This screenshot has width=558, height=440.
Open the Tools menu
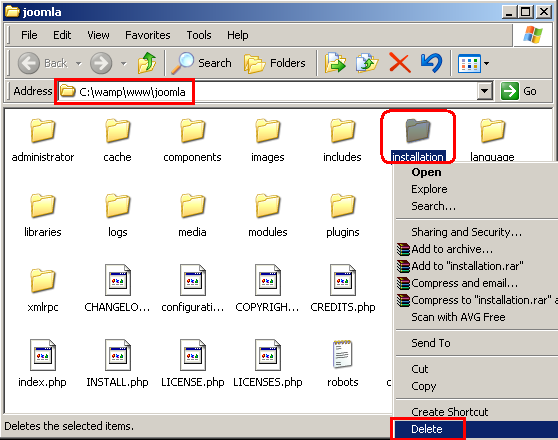[199, 35]
